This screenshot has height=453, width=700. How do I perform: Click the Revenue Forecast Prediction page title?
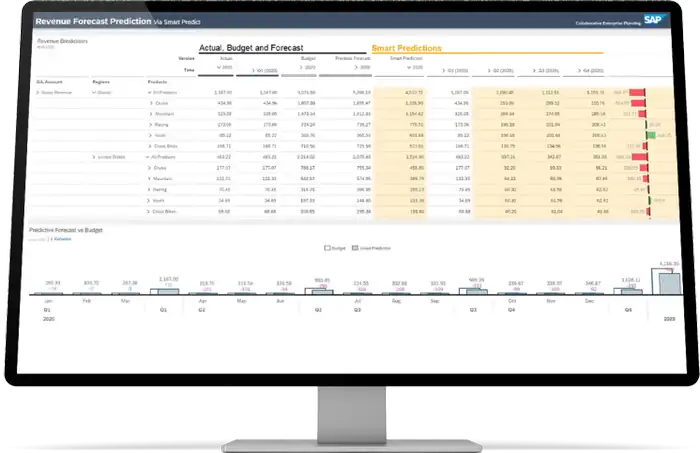pyautogui.click(x=90, y=20)
